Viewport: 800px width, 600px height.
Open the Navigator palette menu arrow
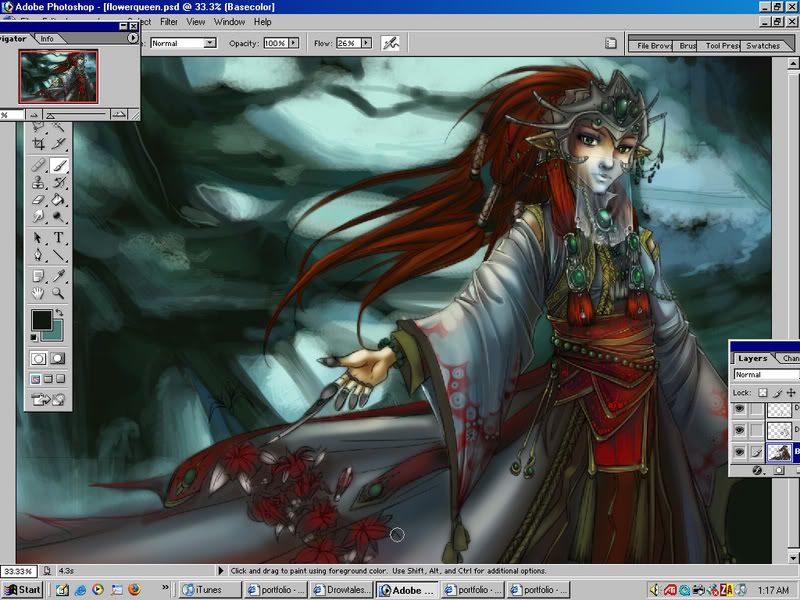[133, 38]
